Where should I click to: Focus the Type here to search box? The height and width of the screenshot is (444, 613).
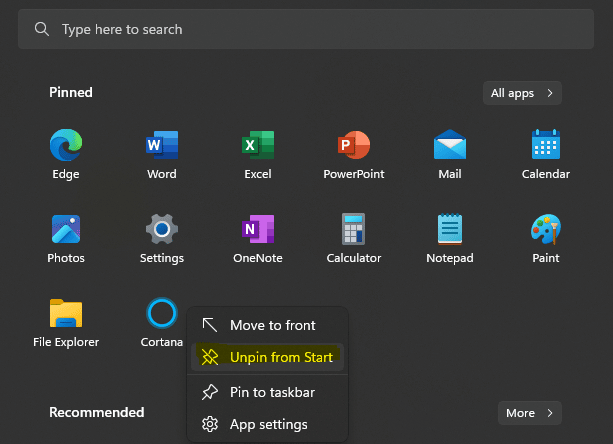tap(306, 29)
